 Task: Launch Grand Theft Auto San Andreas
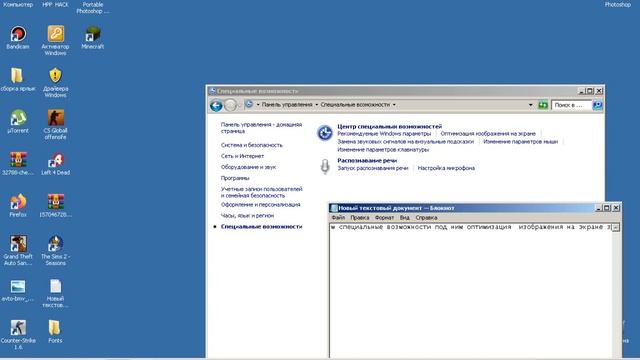[18, 244]
